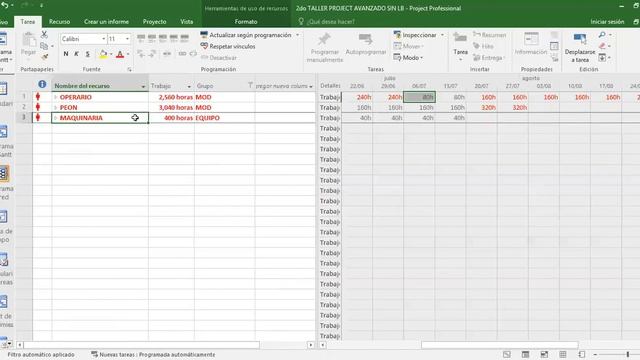Open the Formato ribbon tab
Image resolution: width=640 pixels, height=360 pixels.
(x=246, y=22)
